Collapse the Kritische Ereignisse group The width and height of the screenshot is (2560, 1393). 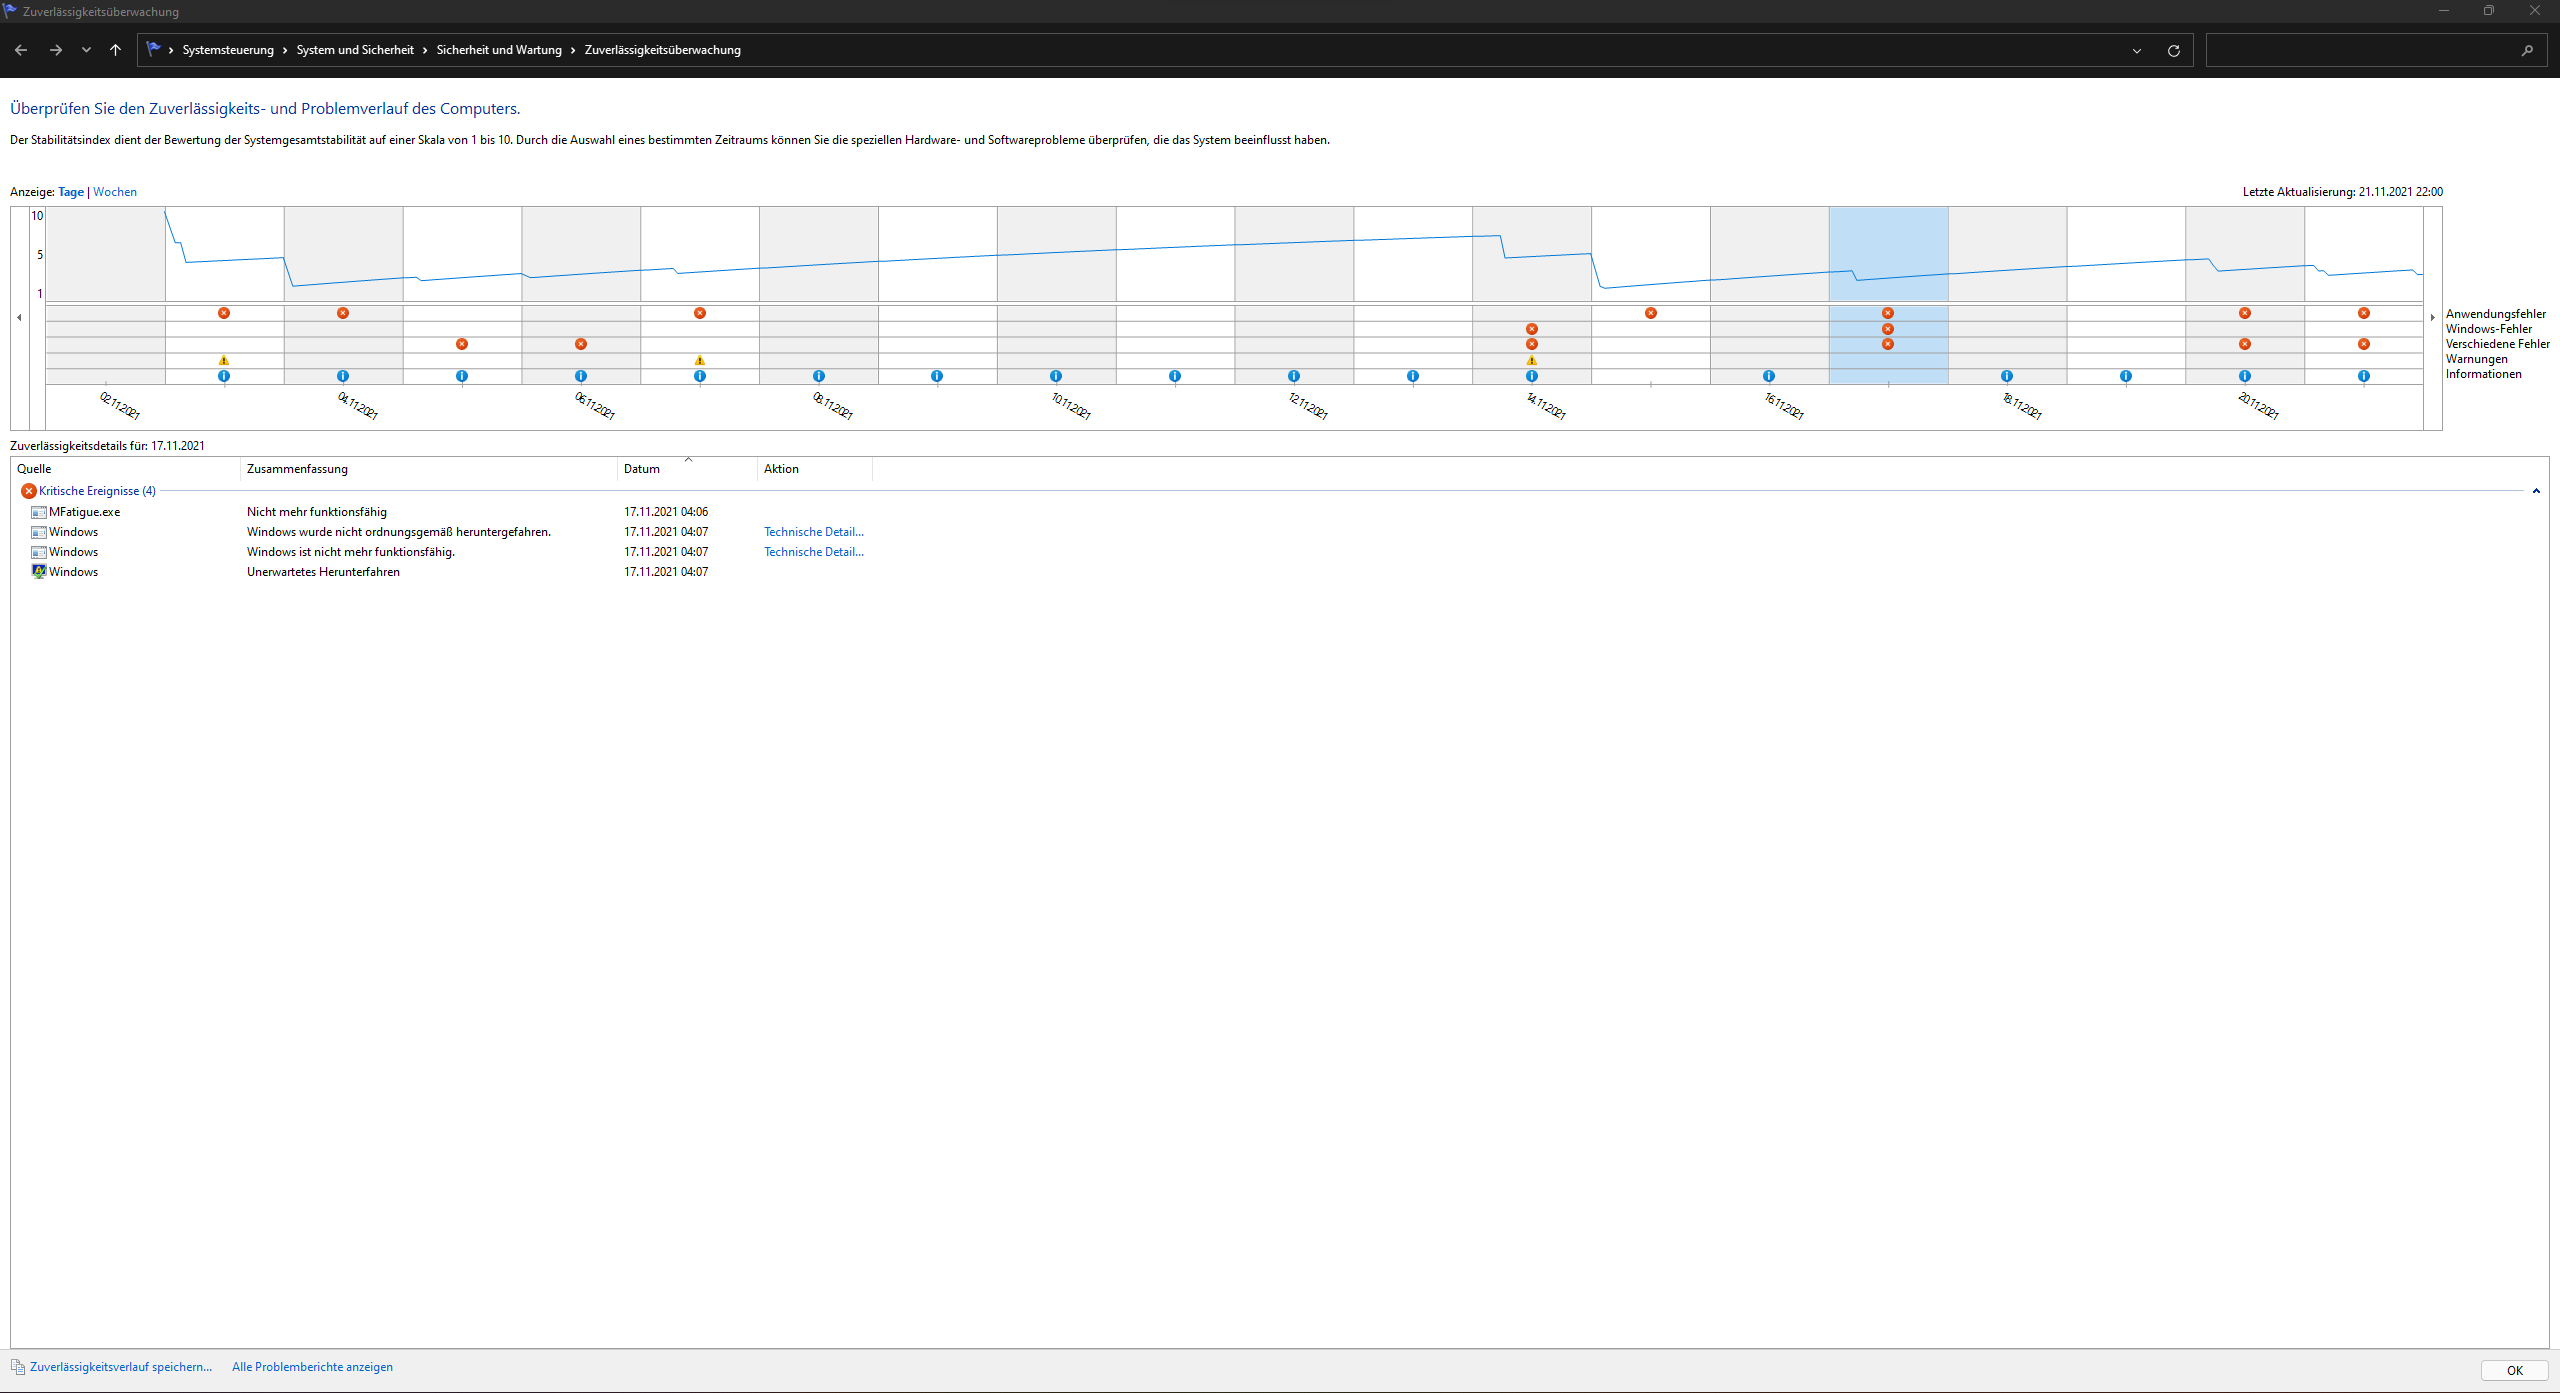click(2536, 491)
